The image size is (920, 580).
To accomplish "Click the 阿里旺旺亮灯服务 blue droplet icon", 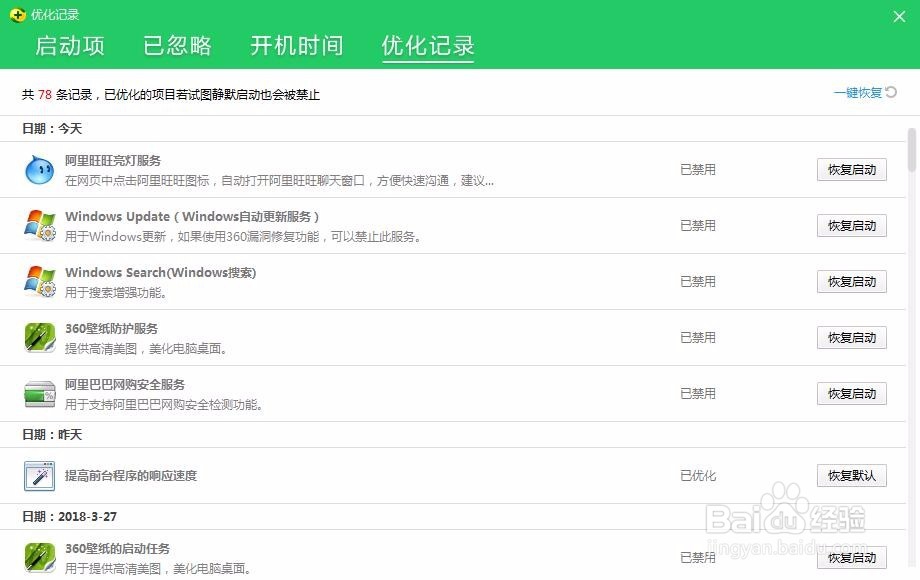I will click(40, 169).
